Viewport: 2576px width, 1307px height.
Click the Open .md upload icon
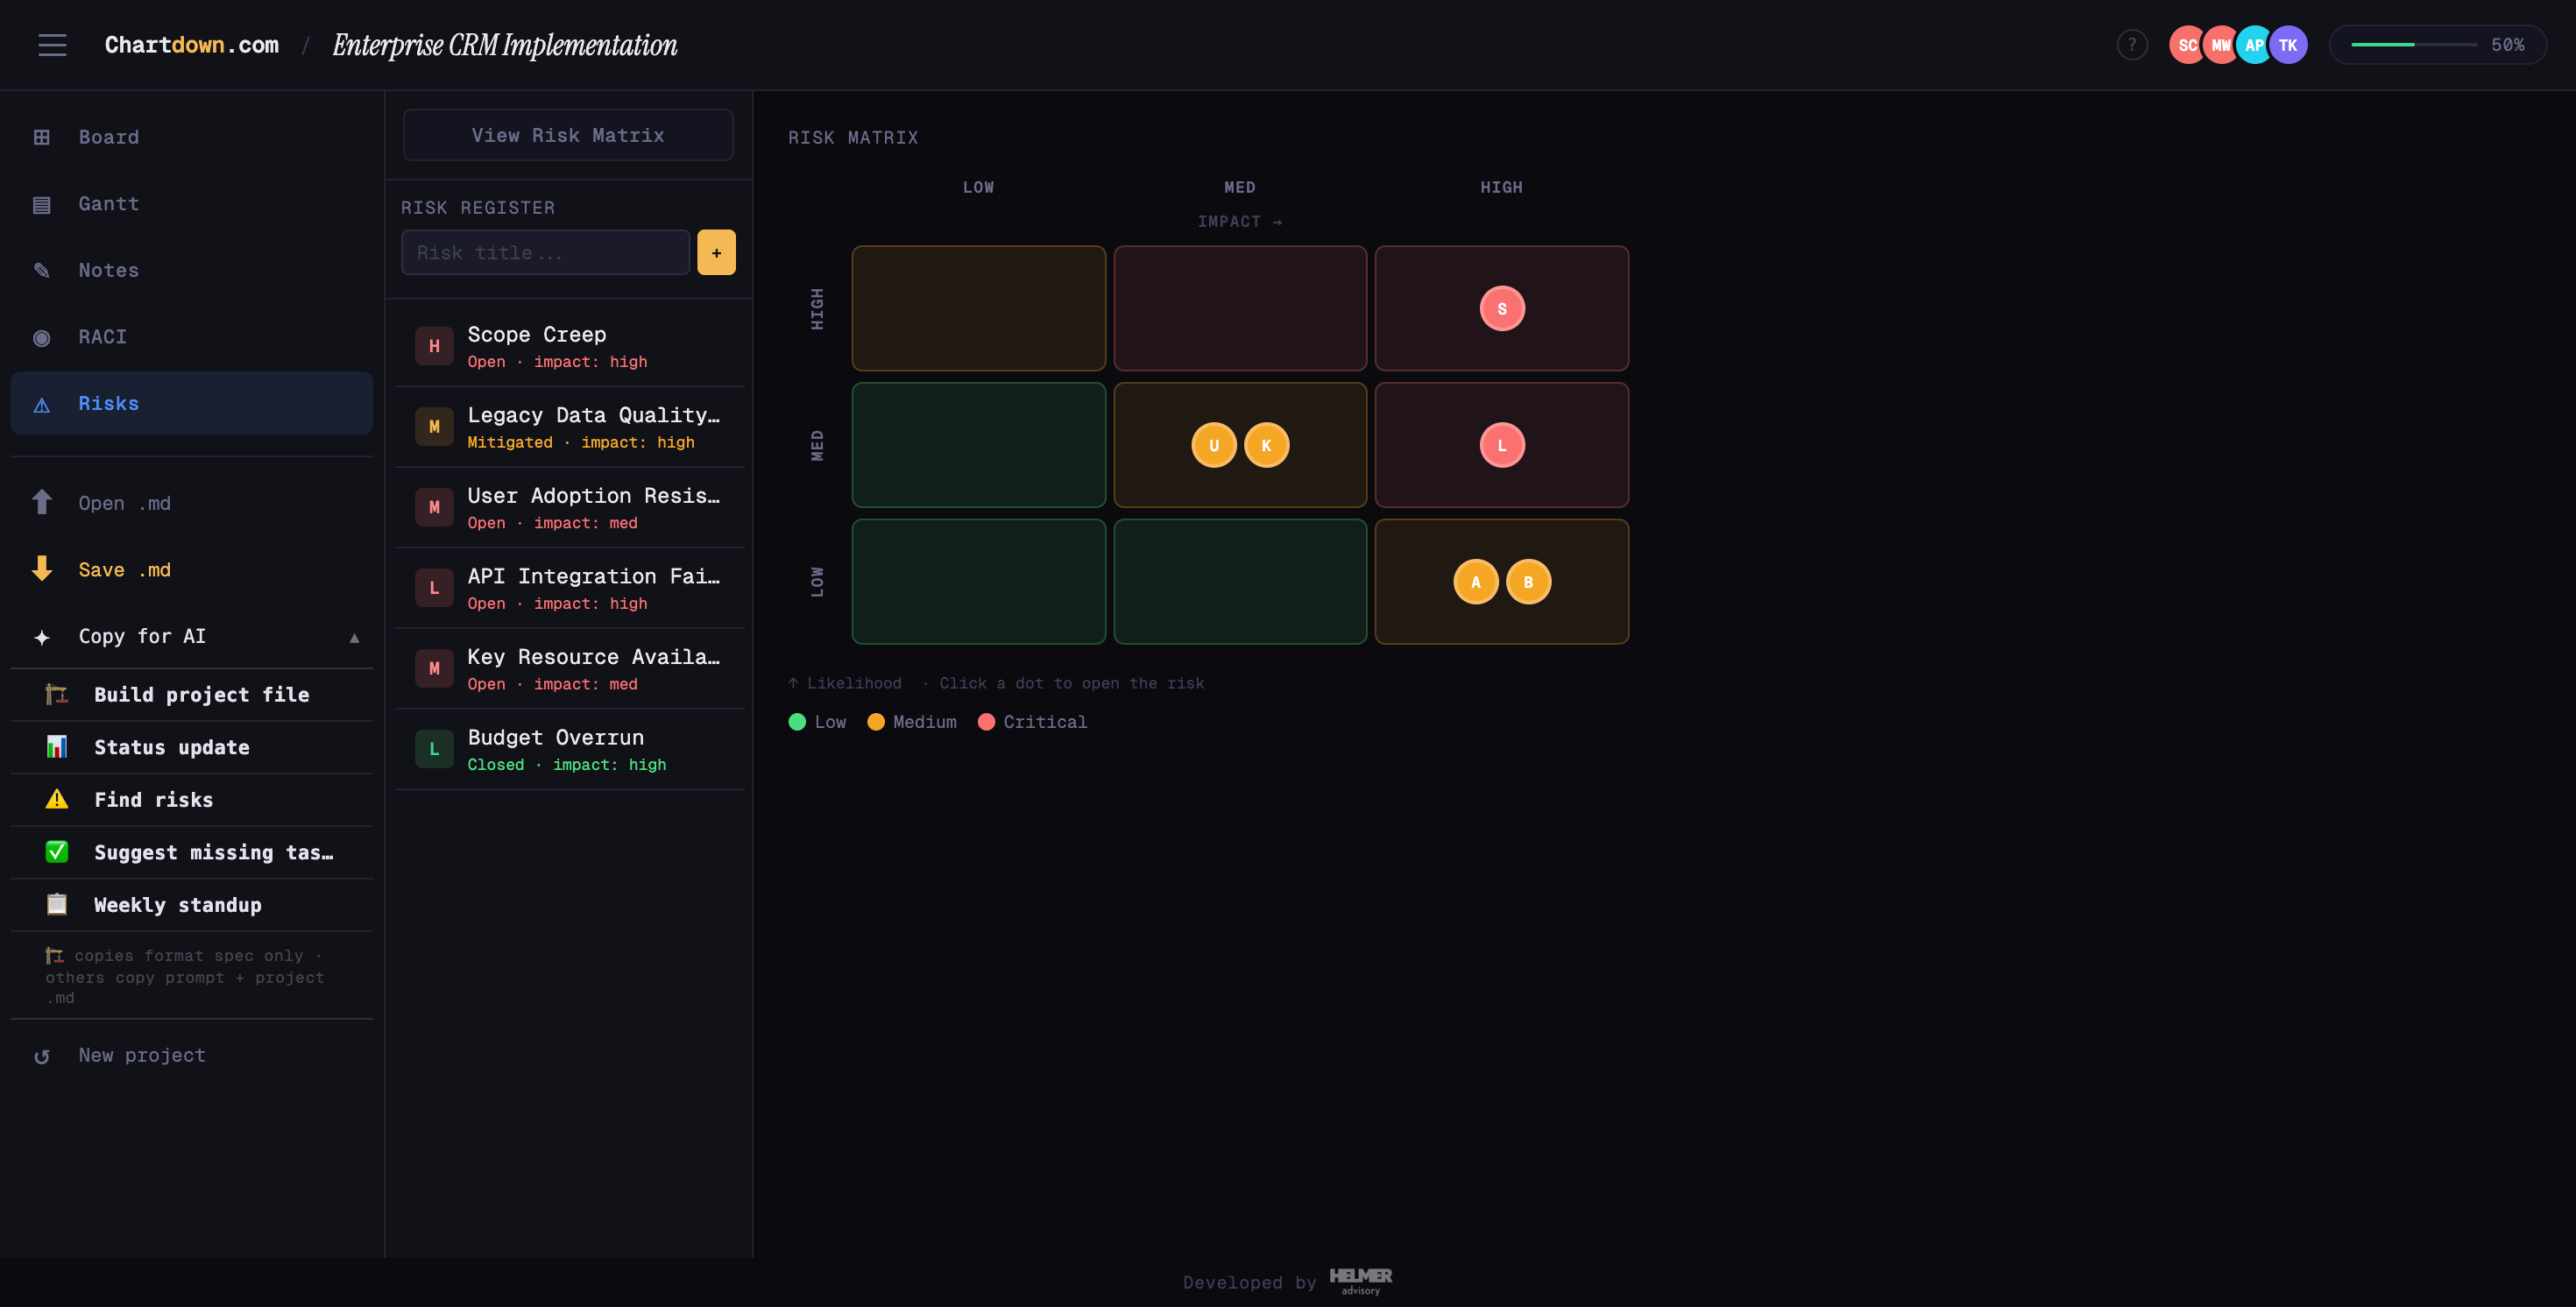point(42,502)
